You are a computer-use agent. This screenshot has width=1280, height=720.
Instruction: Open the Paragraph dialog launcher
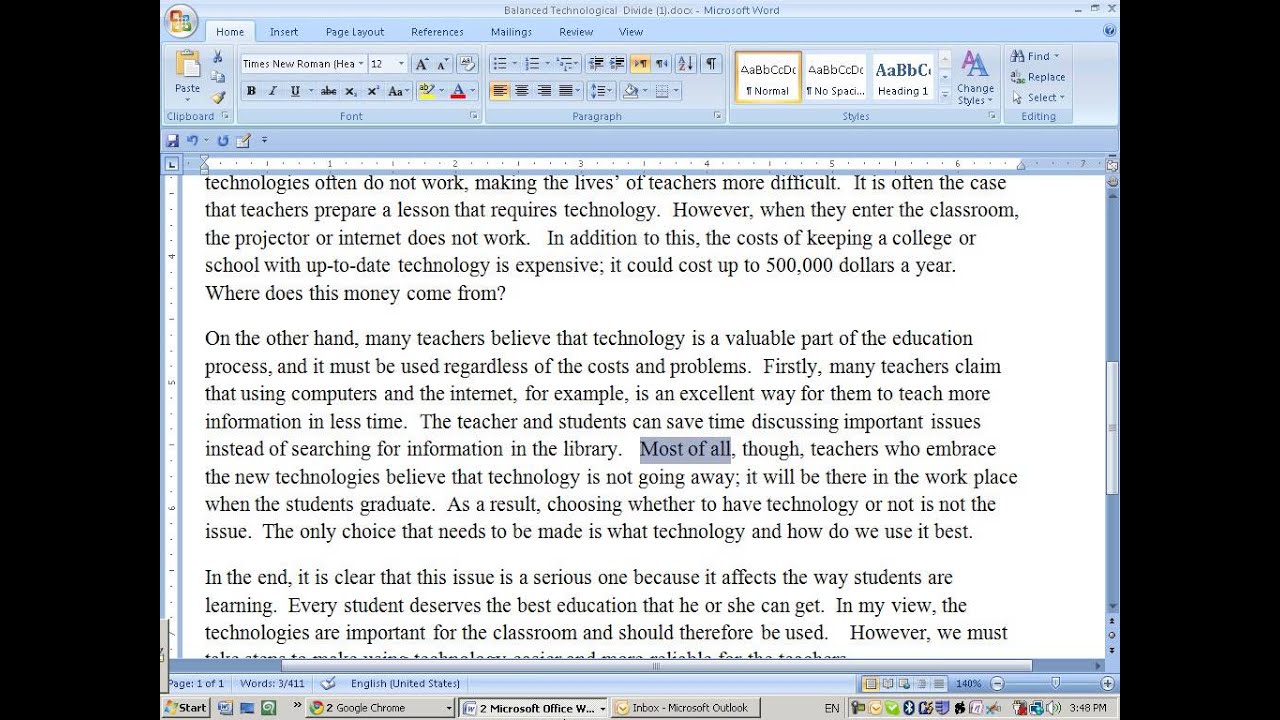pyautogui.click(x=718, y=116)
